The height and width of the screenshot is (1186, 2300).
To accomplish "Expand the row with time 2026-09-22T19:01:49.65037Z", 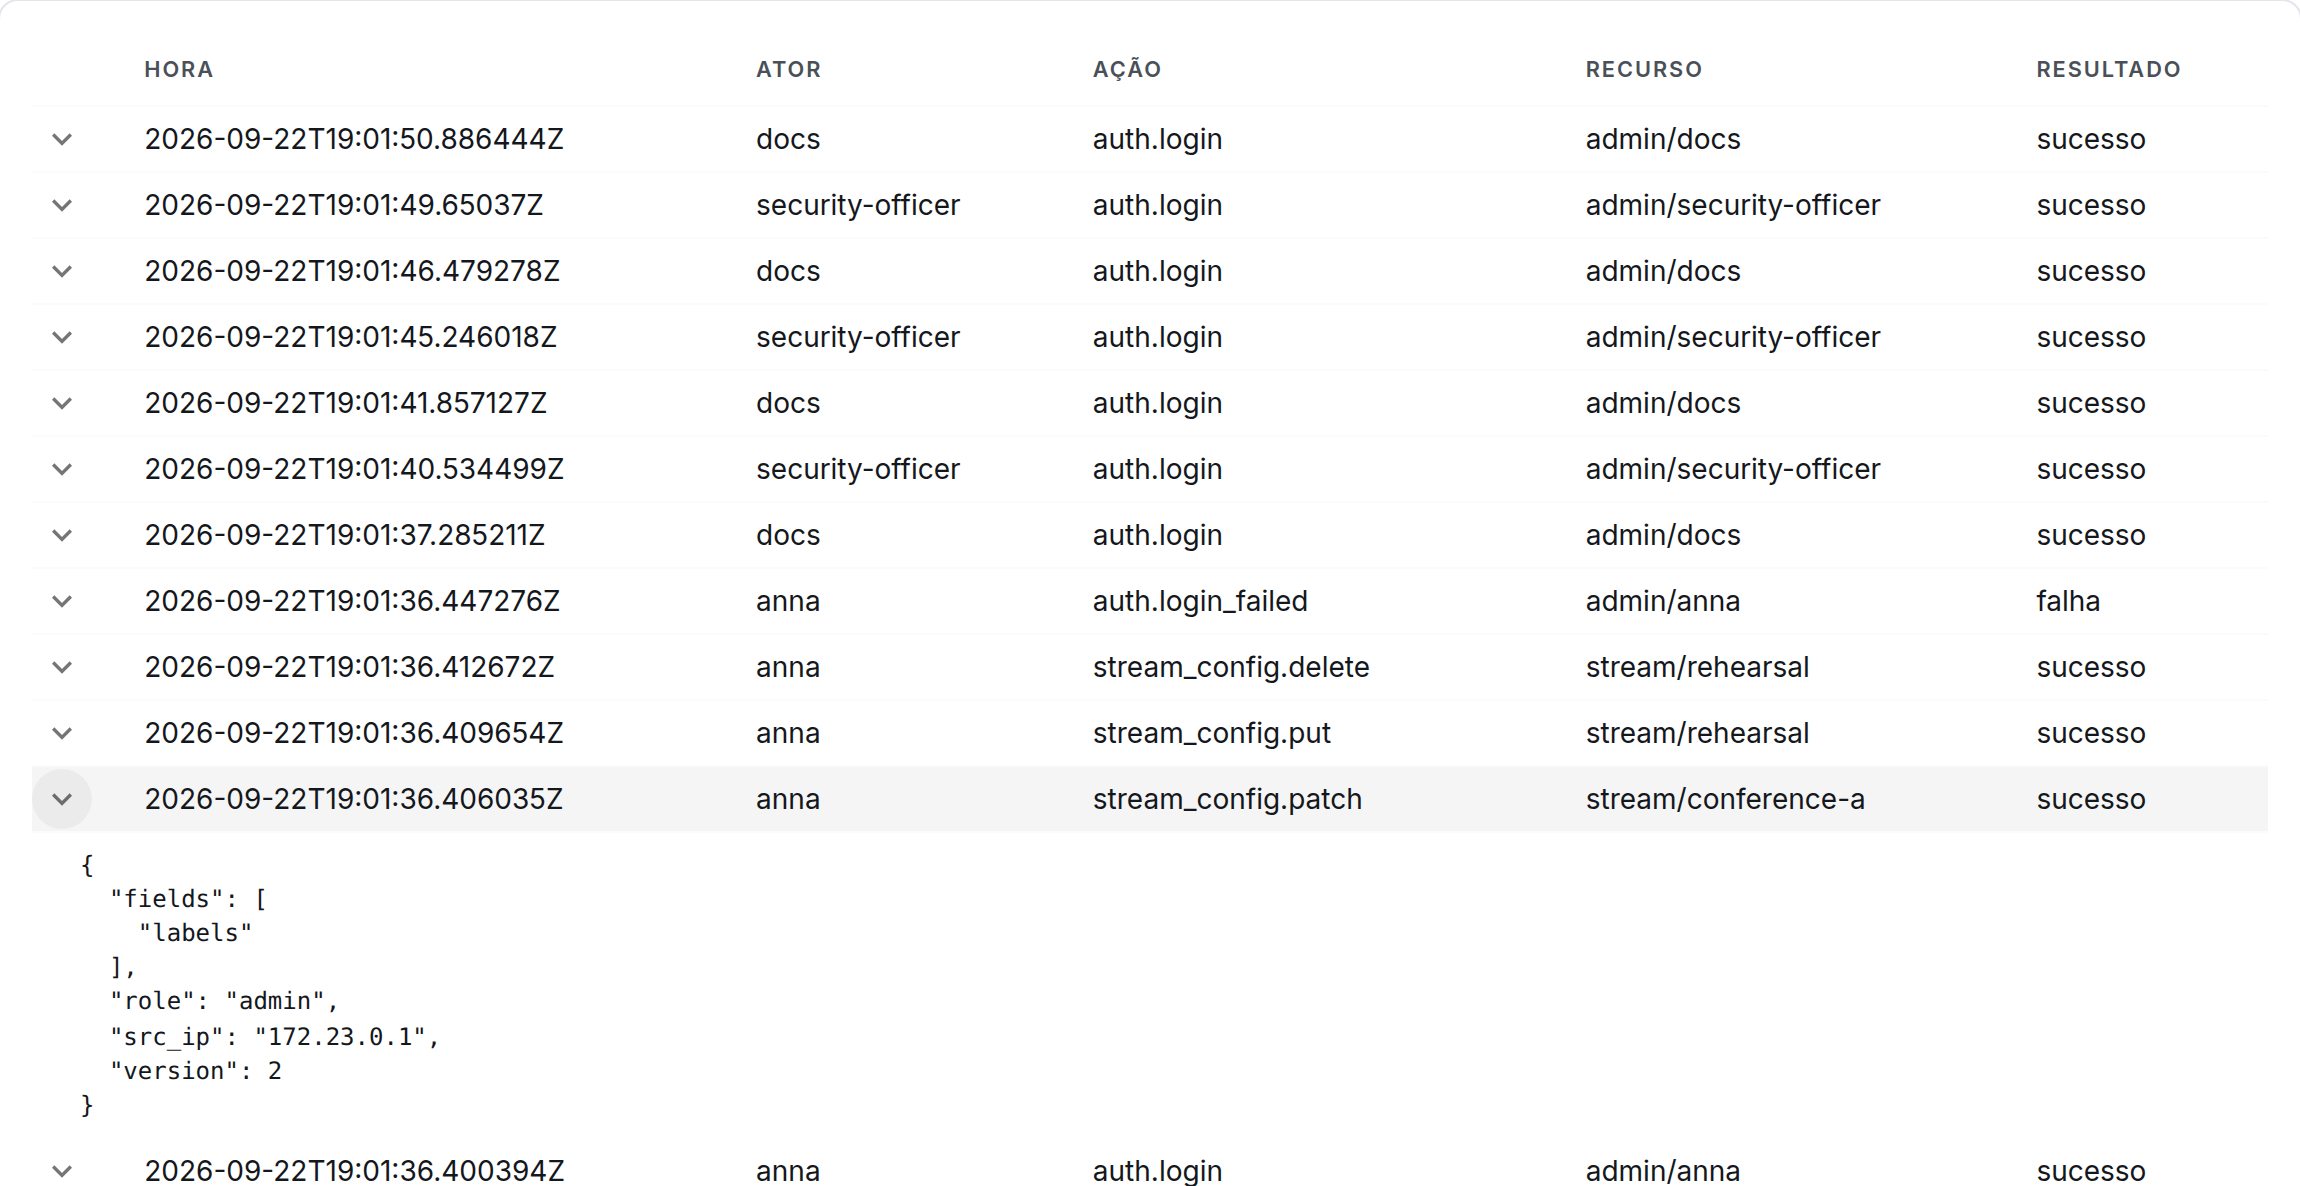I will click(x=62, y=205).
